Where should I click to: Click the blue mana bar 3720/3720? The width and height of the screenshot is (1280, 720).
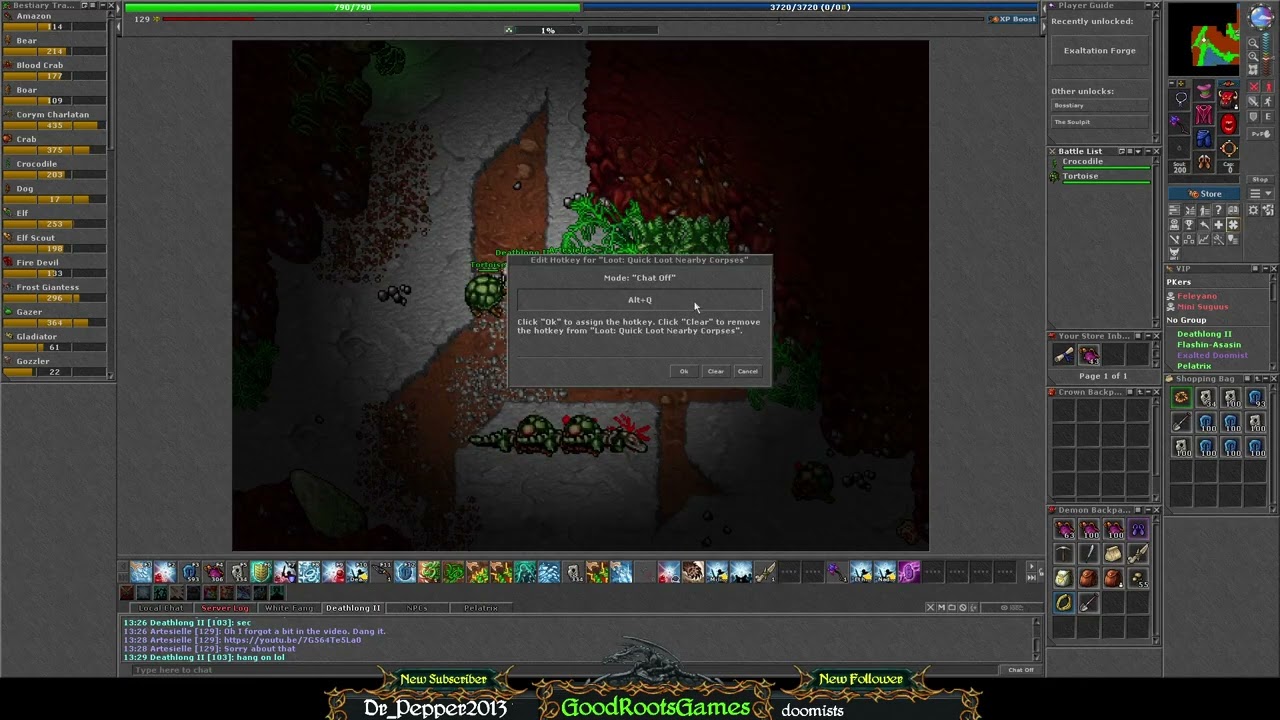(810, 7)
